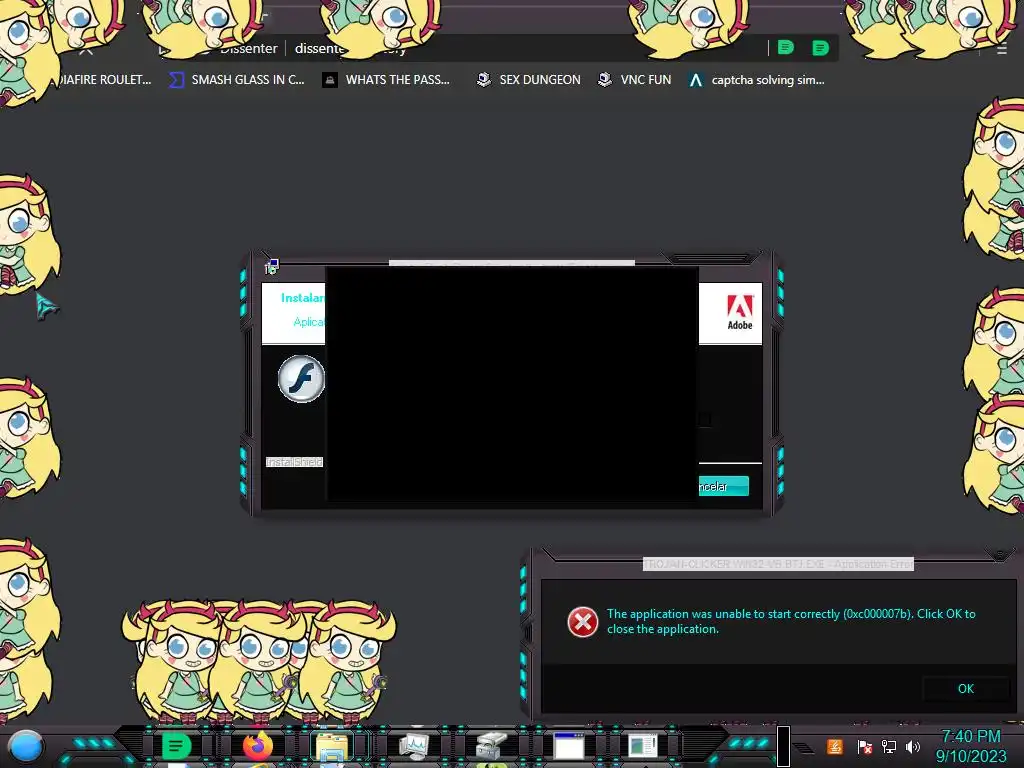Image resolution: width=1024 pixels, height=768 pixels.
Task: Click the InstallShield label in the installer
Action: point(295,462)
